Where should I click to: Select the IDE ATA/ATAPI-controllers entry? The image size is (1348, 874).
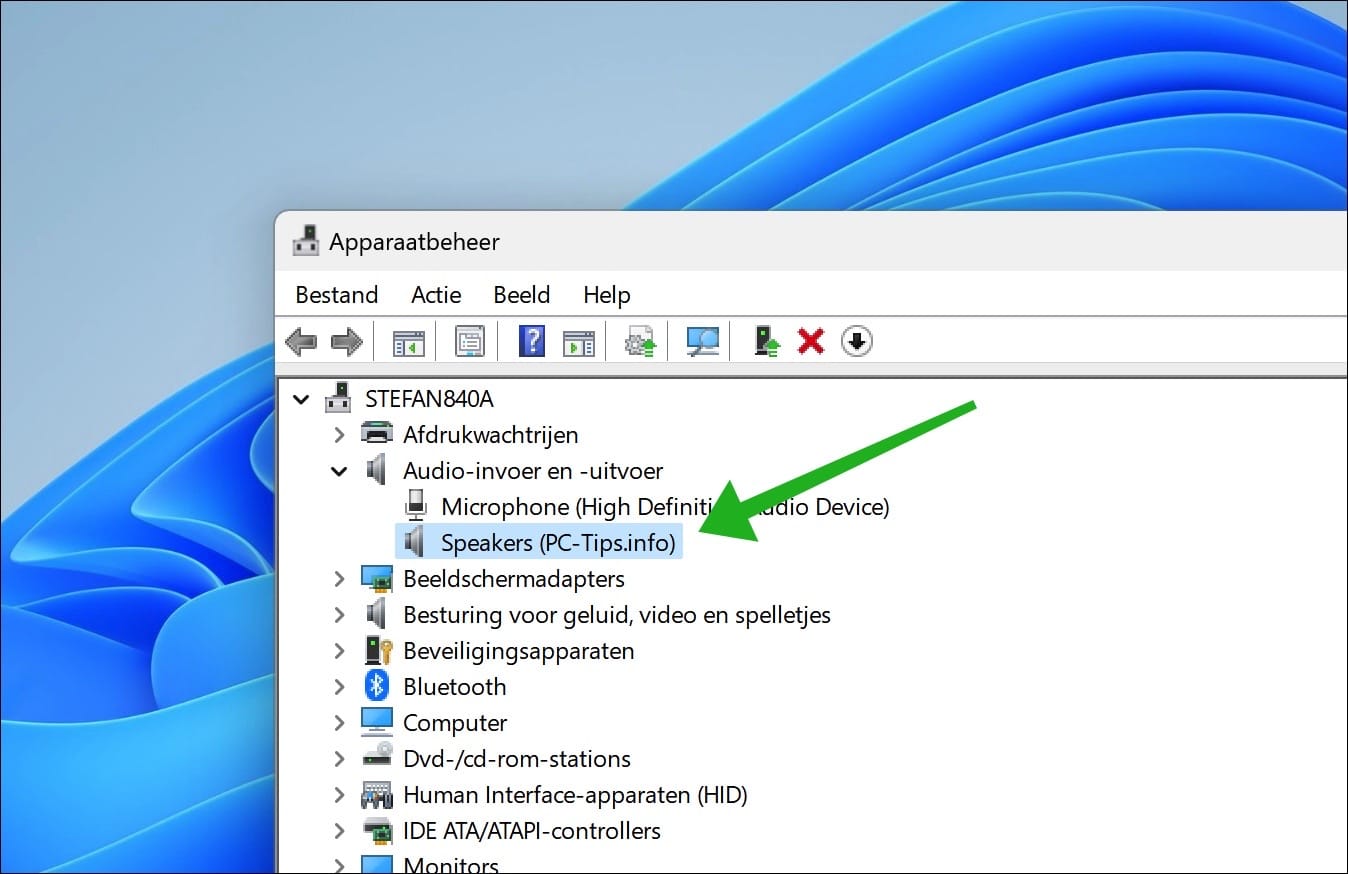(x=531, y=830)
